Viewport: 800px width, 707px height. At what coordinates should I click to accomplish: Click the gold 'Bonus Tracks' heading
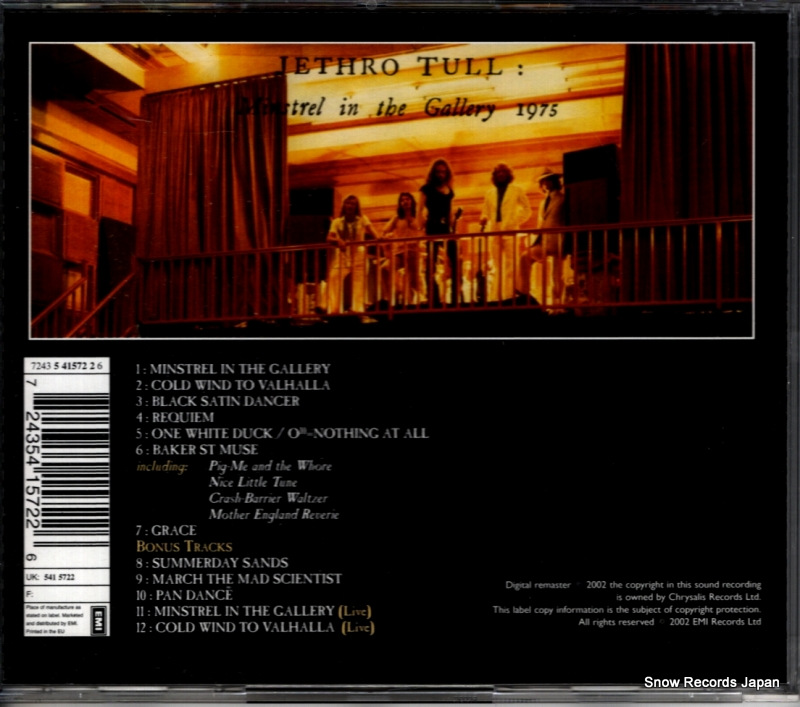184,547
